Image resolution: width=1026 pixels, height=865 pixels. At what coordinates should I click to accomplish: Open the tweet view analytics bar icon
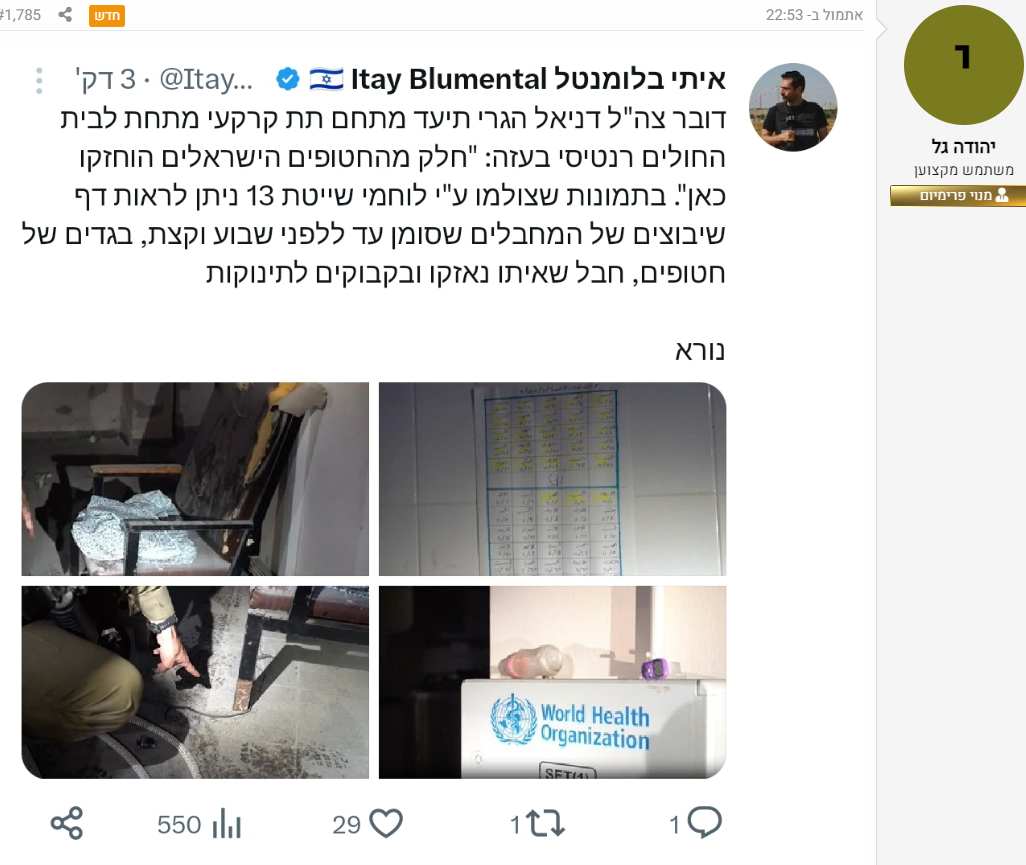coord(227,823)
